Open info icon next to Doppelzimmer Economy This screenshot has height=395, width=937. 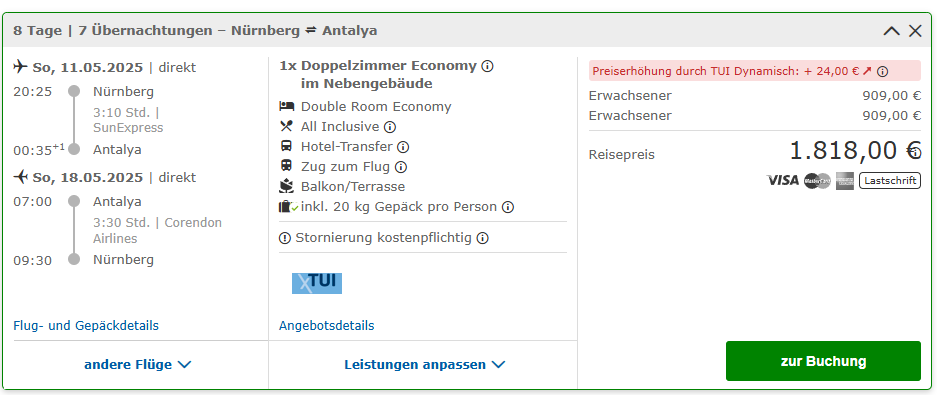487,66
